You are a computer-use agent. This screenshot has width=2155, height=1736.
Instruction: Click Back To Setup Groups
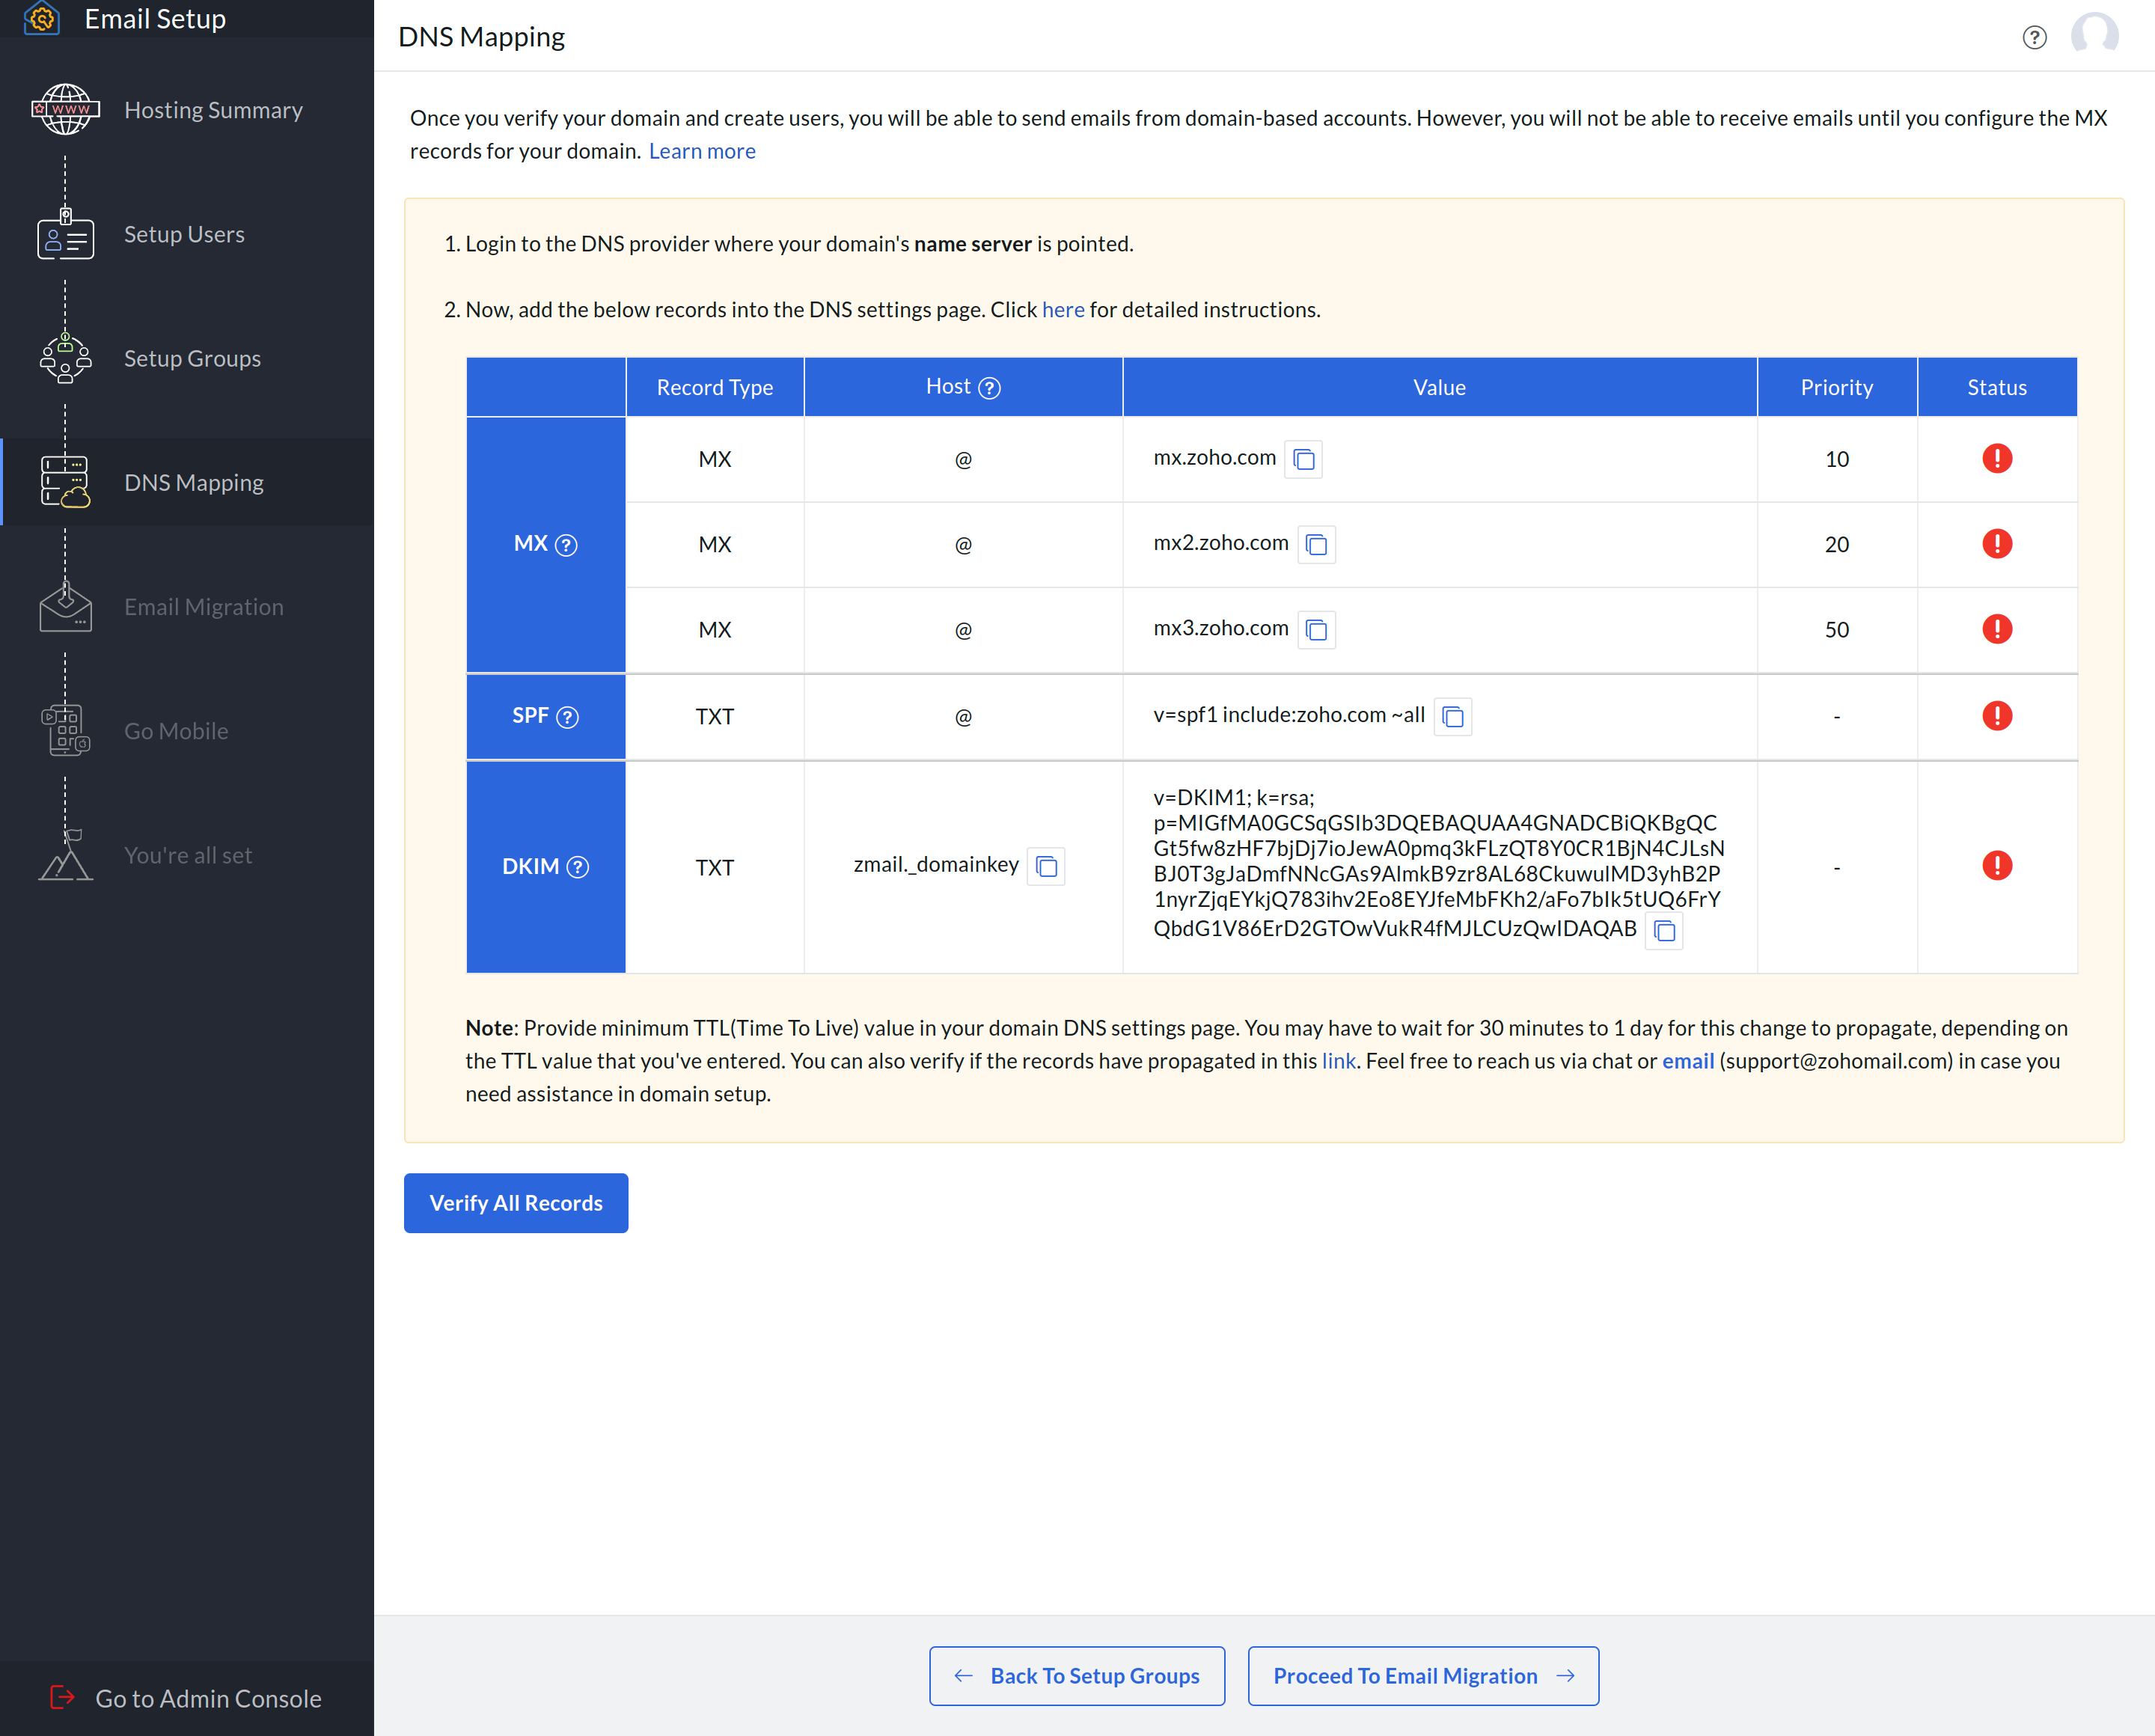(1077, 1676)
